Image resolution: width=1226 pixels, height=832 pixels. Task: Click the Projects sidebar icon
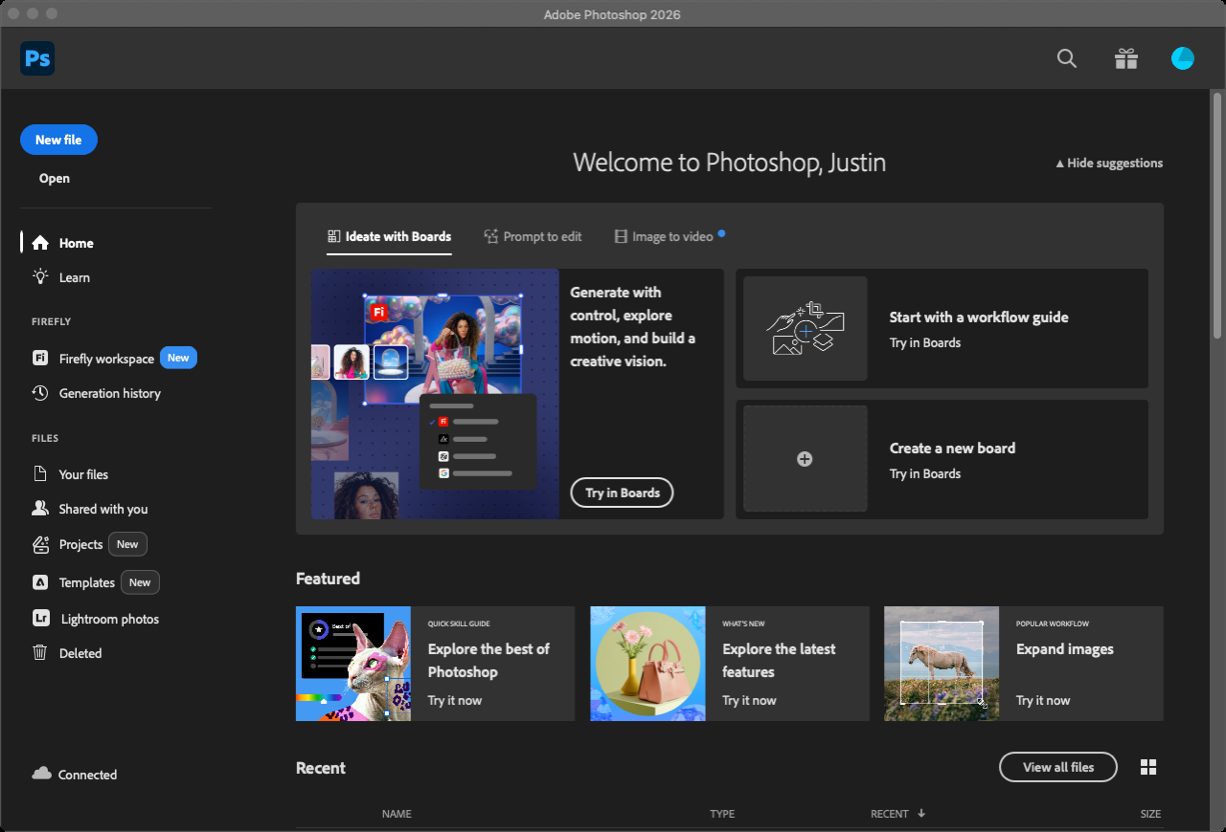(x=40, y=544)
